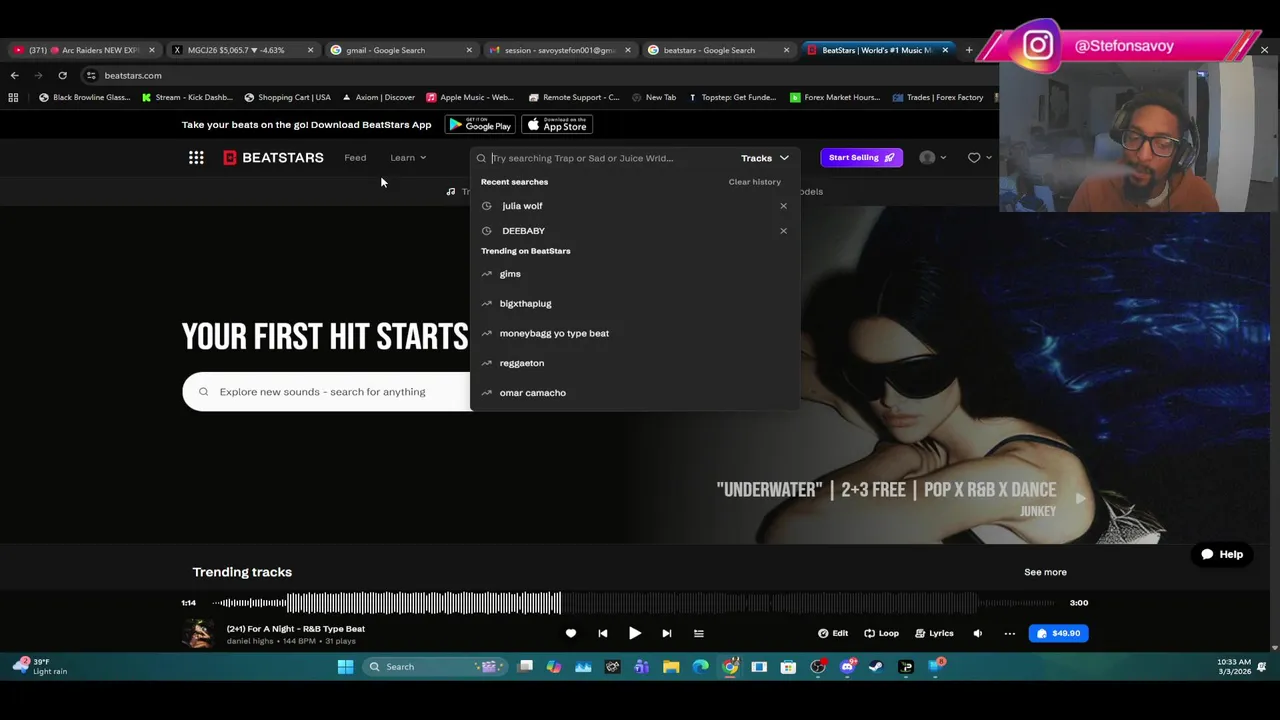The width and height of the screenshot is (1280, 720).
Task: Clear the search history
Action: tap(754, 182)
